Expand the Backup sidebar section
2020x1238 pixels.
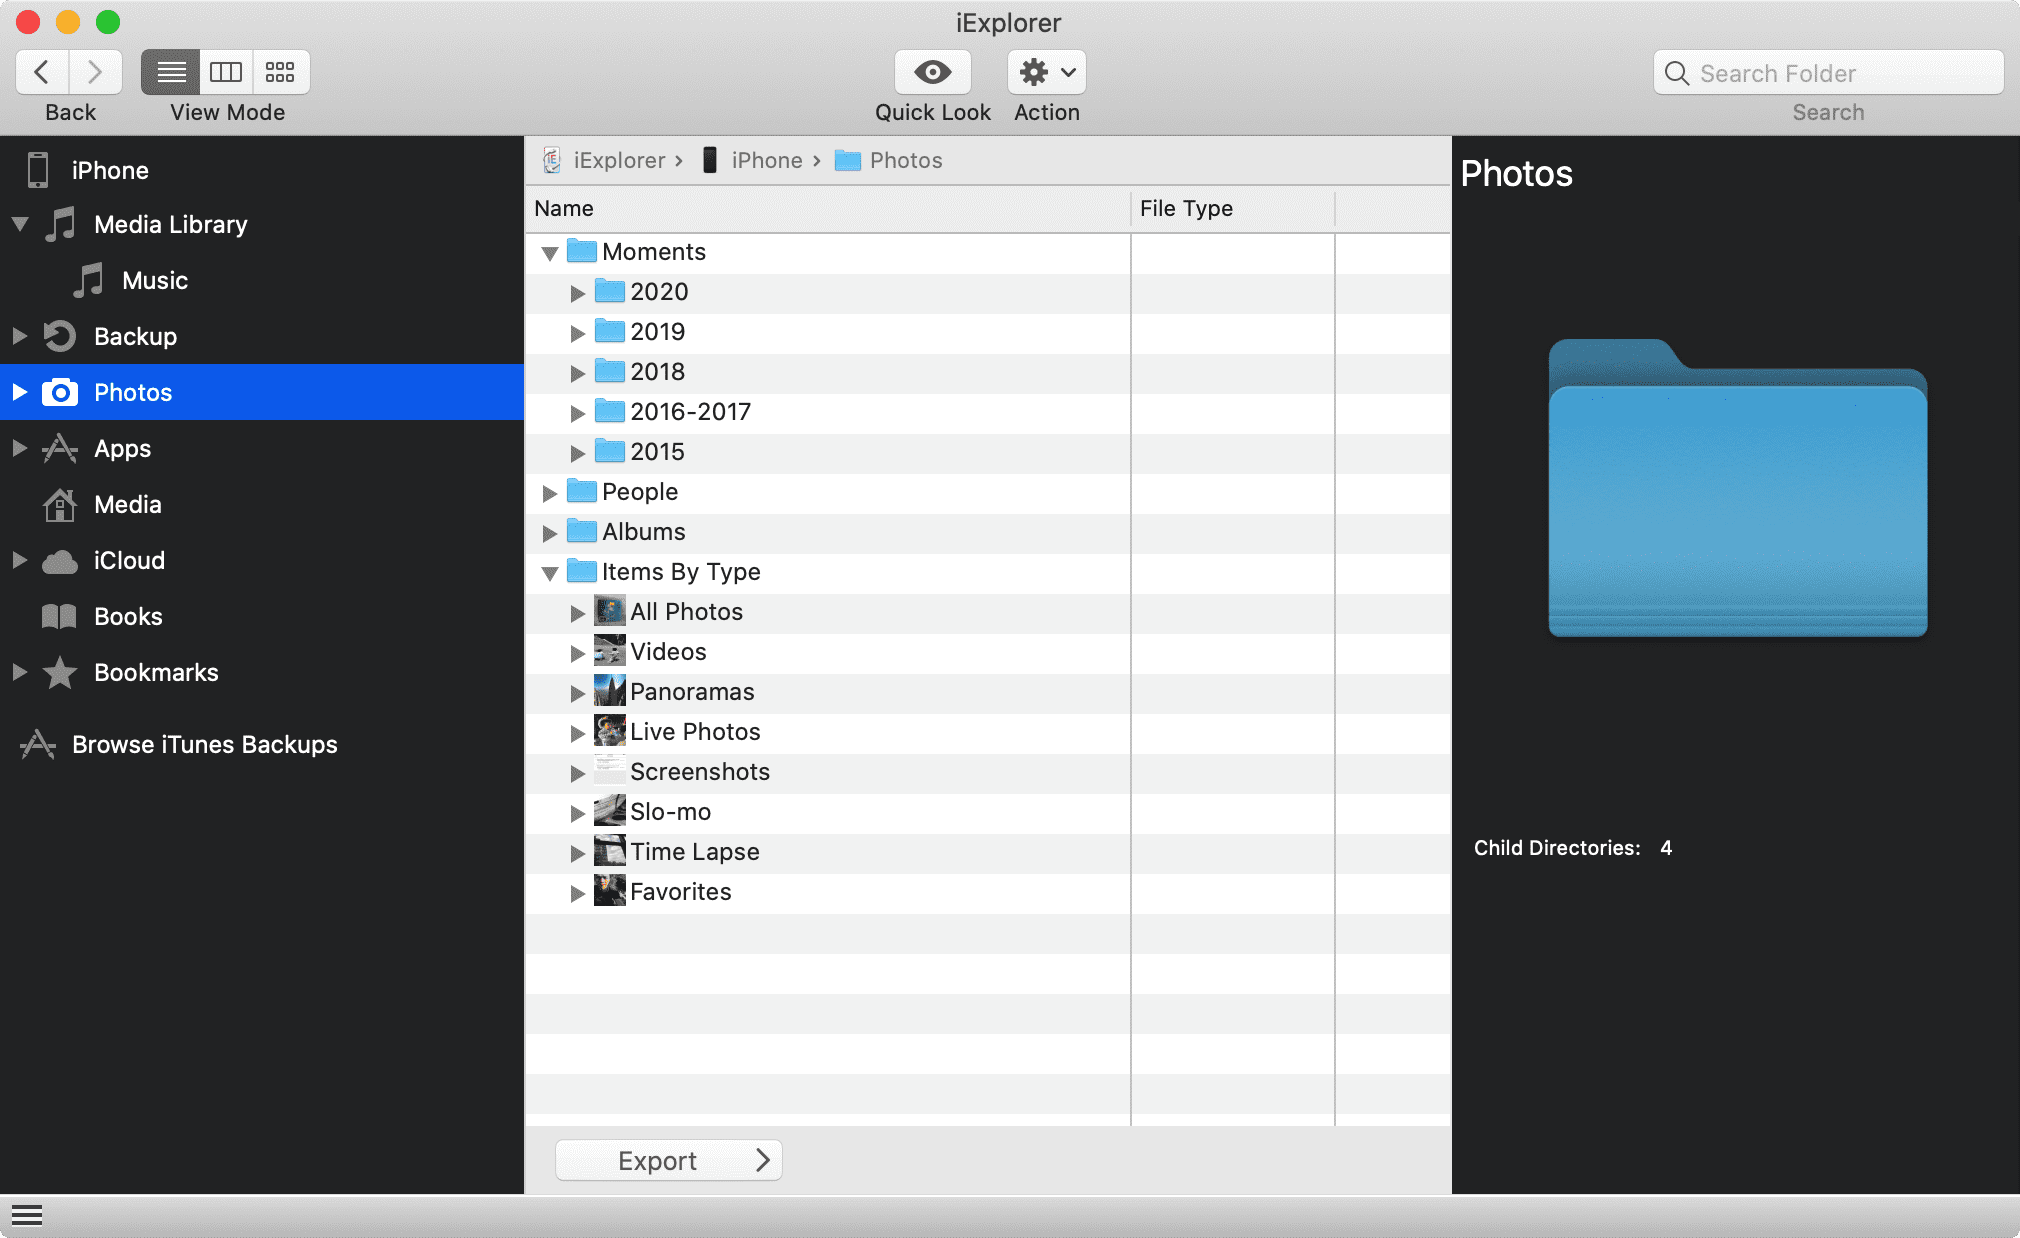[x=20, y=336]
